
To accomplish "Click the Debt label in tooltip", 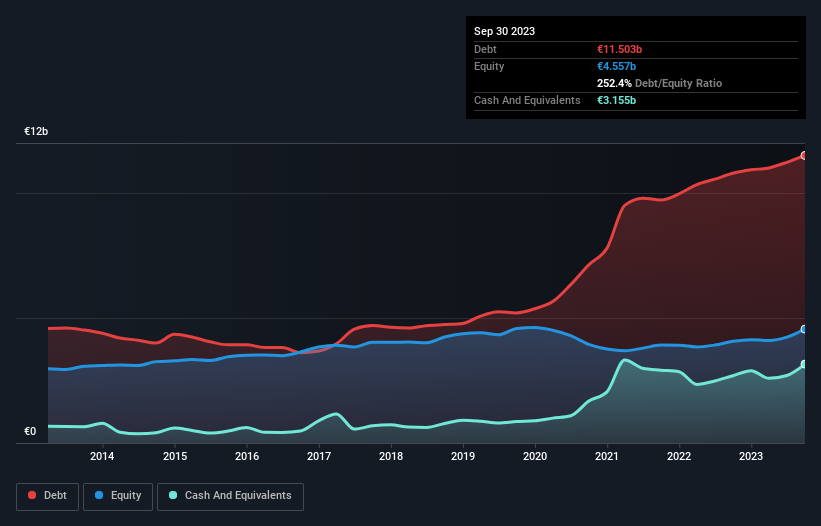I will [x=485, y=49].
